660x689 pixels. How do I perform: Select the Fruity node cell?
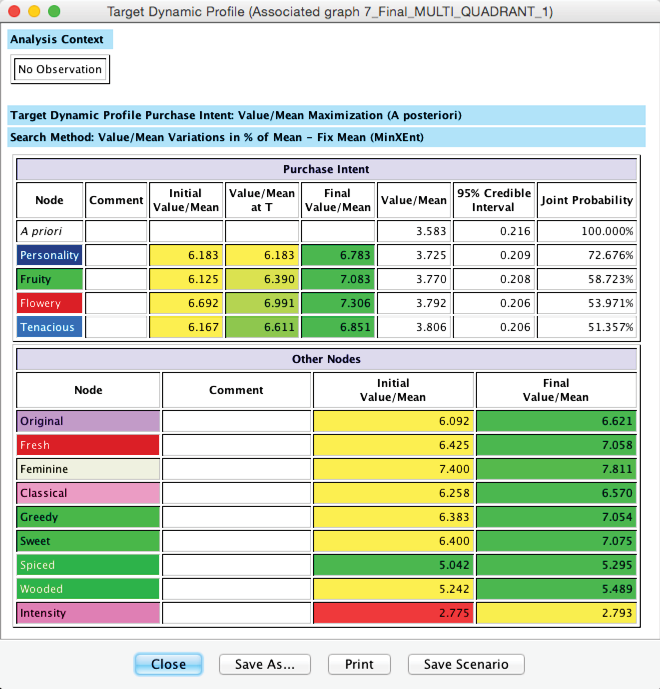pos(49,280)
